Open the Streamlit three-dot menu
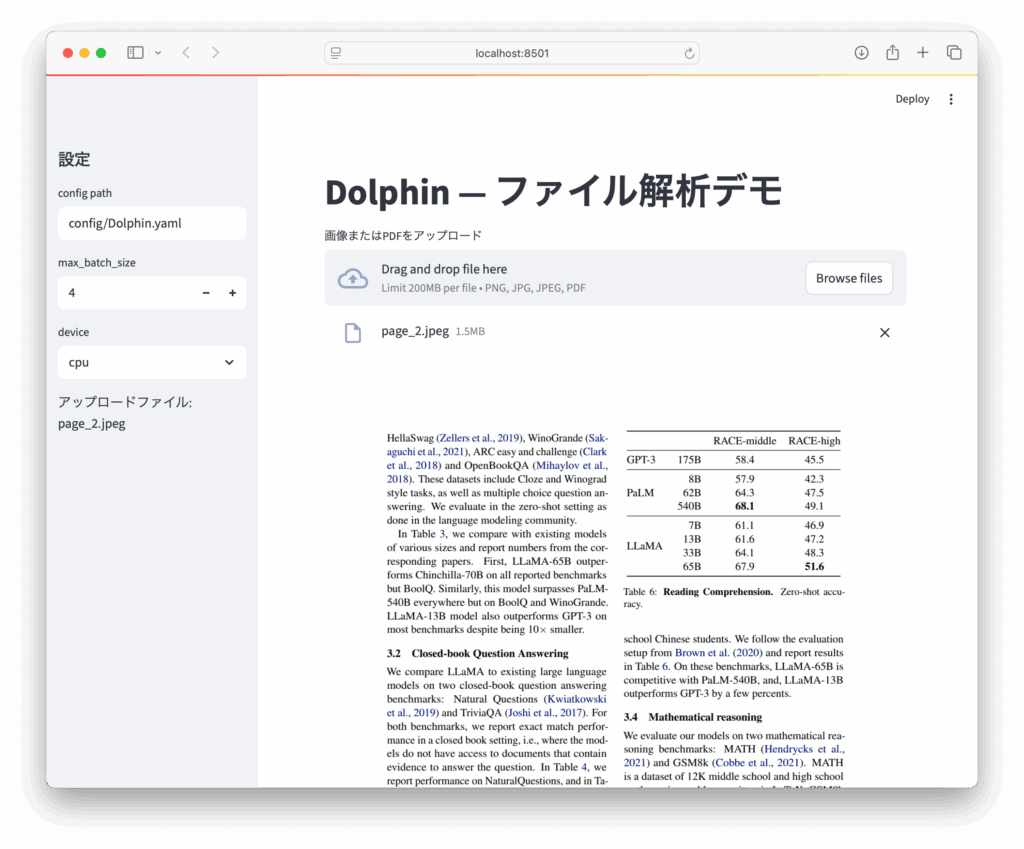 coord(951,99)
